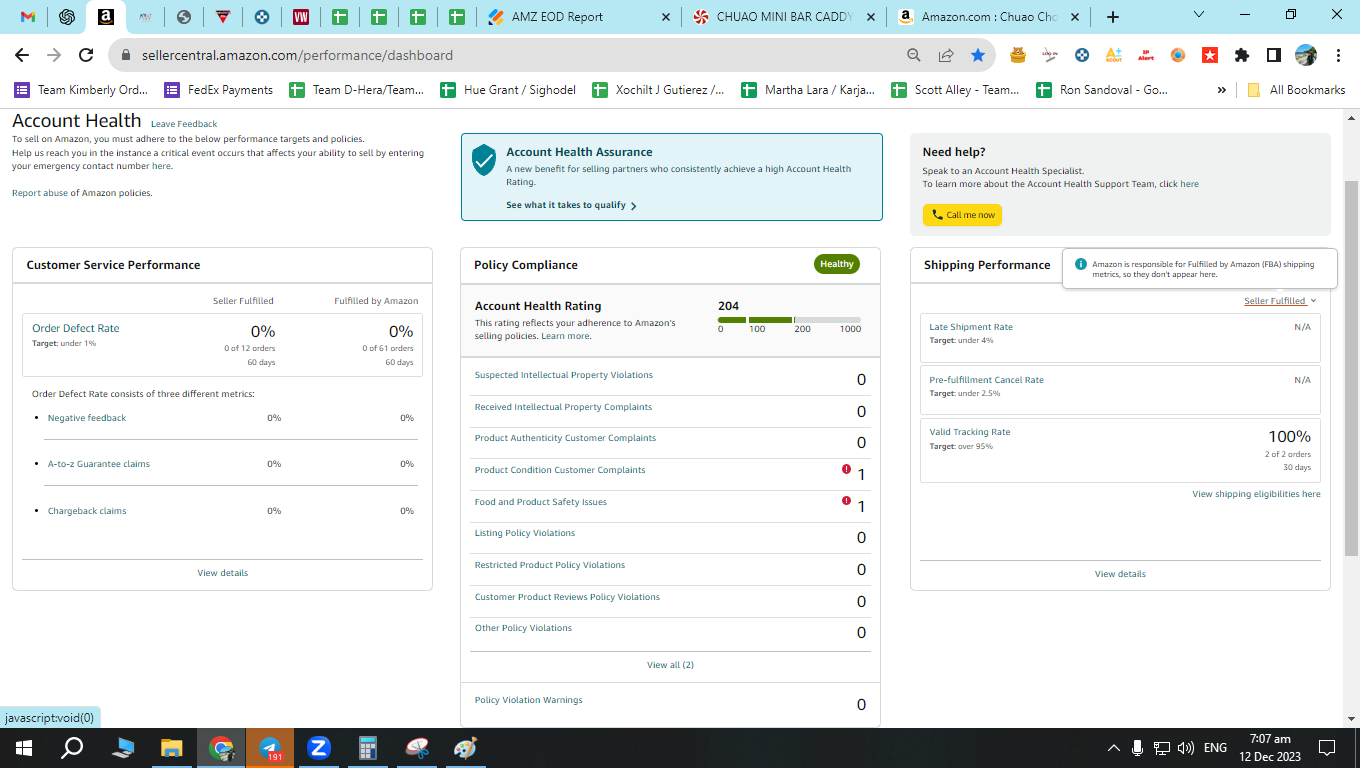Open the Ron Sandoval bookmark
Viewport: 1360px width, 768px height.
click(1101, 90)
